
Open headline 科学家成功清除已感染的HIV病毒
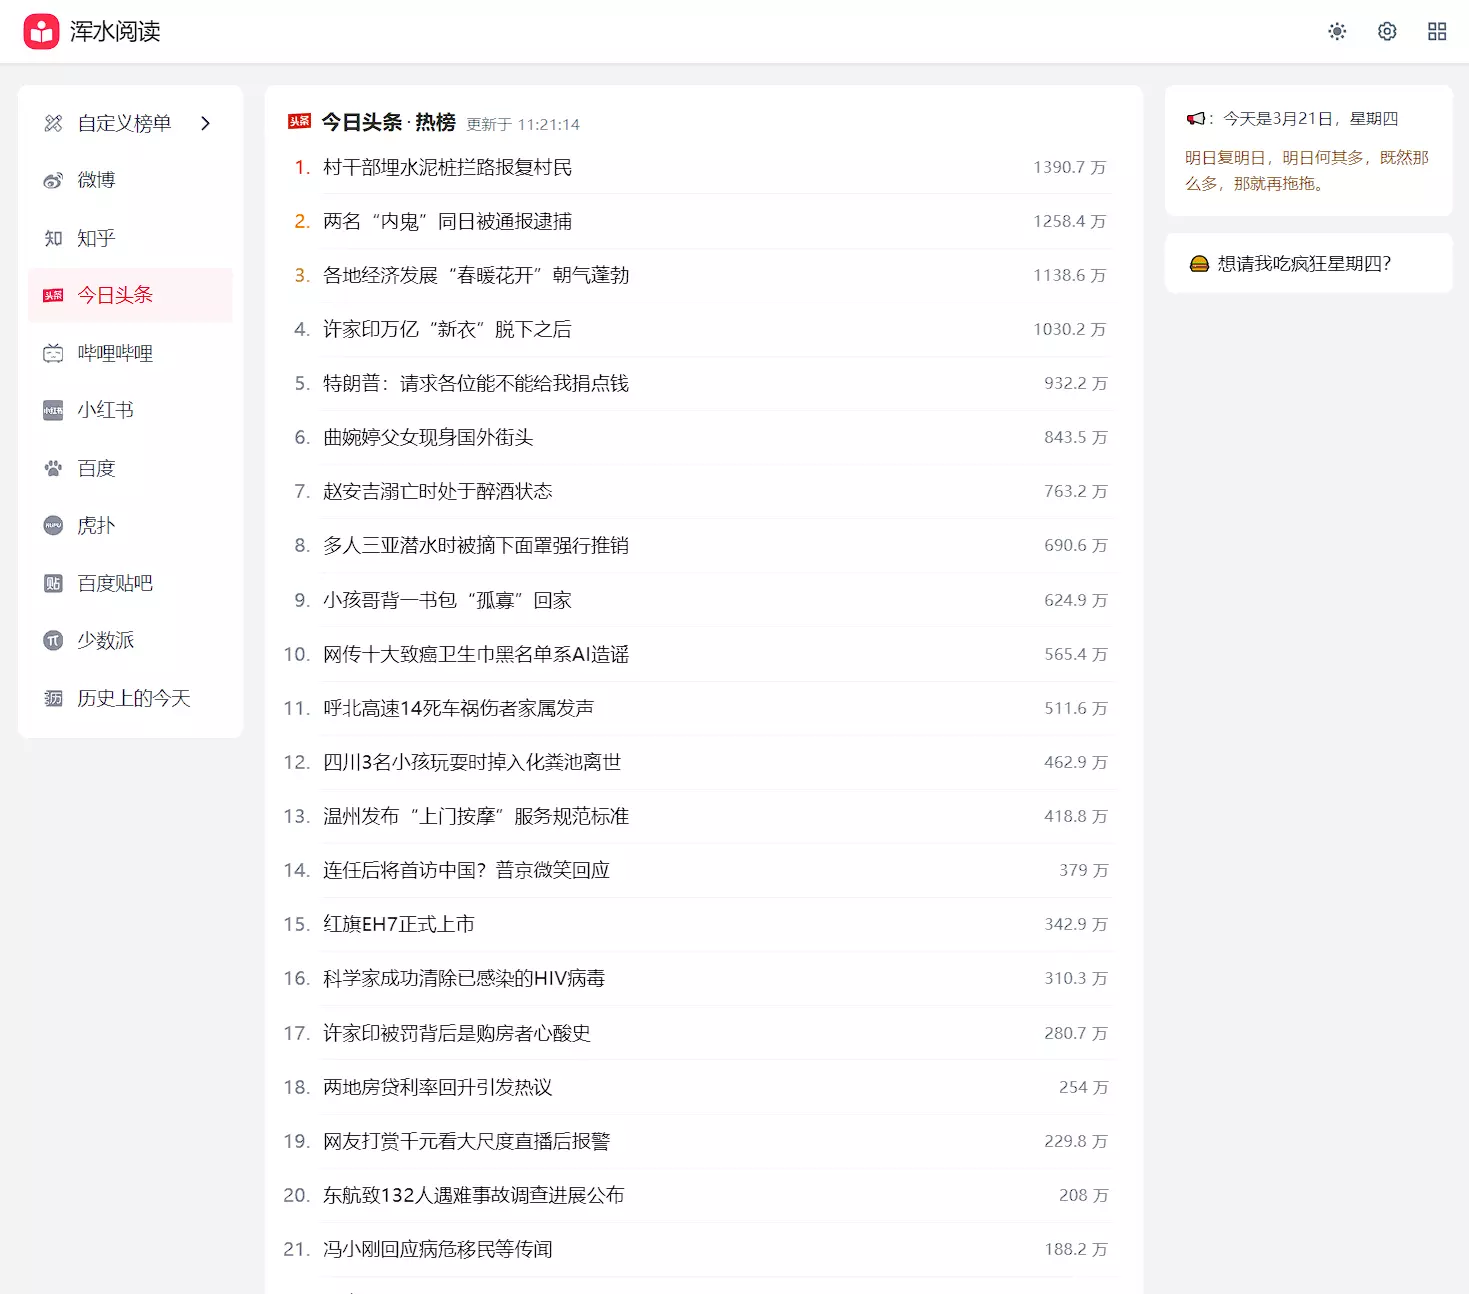click(x=463, y=978)
